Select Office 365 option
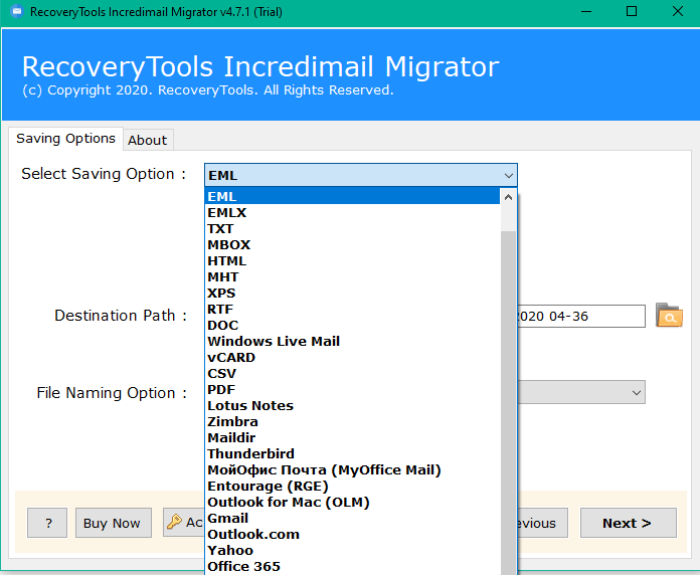Viewport: 700px width, 575px height. [x=352, y=566]
